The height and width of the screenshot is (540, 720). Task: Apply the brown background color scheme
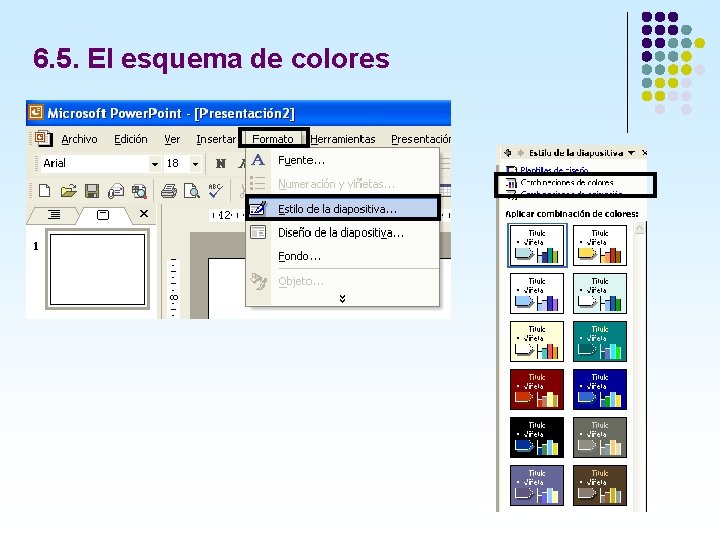pyautogui.click(x=600, y=485)
